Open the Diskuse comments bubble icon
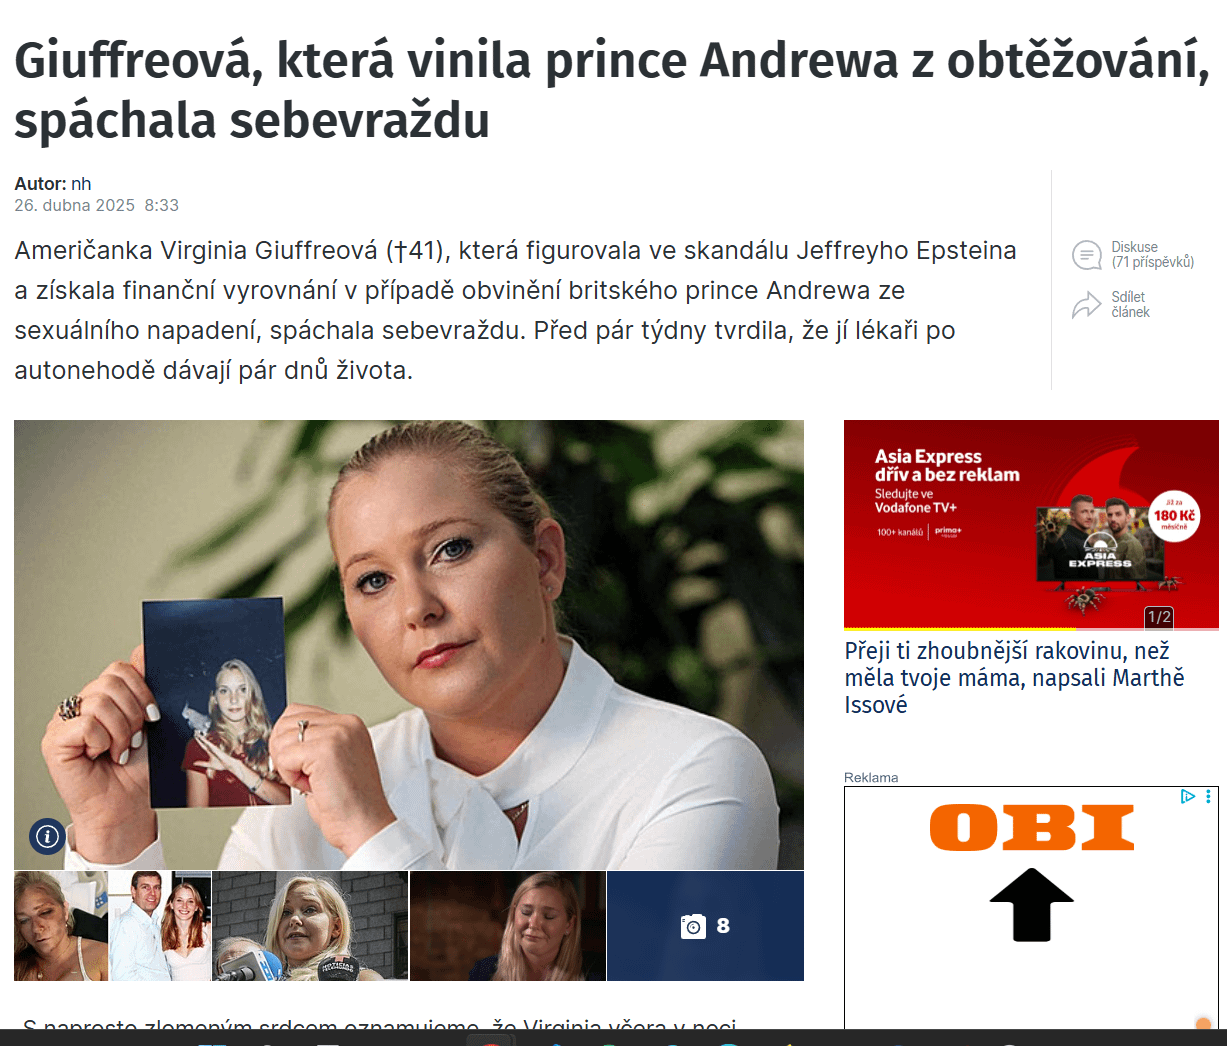 pyautogui.click(x=1087, y=255)
